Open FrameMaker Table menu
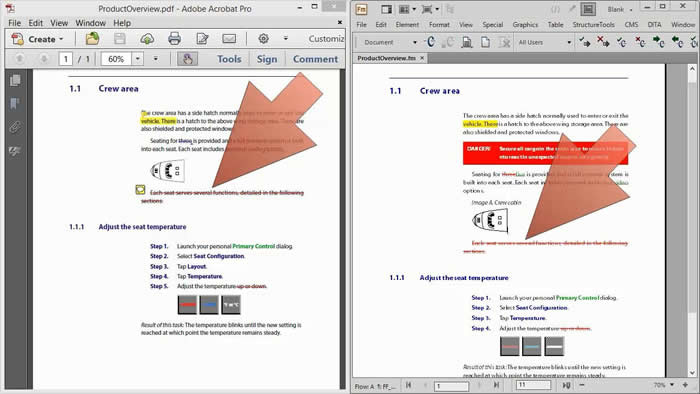700x394 pixels. pos(555,25)
